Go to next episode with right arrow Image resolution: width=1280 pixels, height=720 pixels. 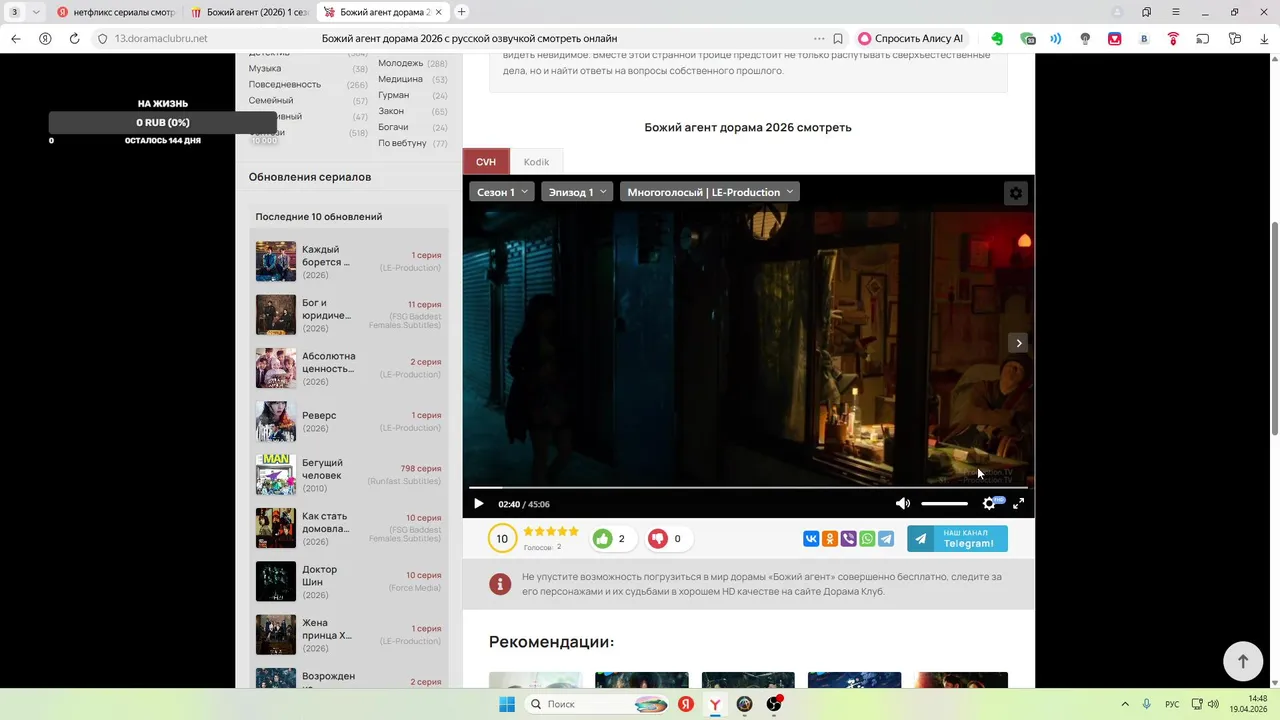tap(1018, 343)
